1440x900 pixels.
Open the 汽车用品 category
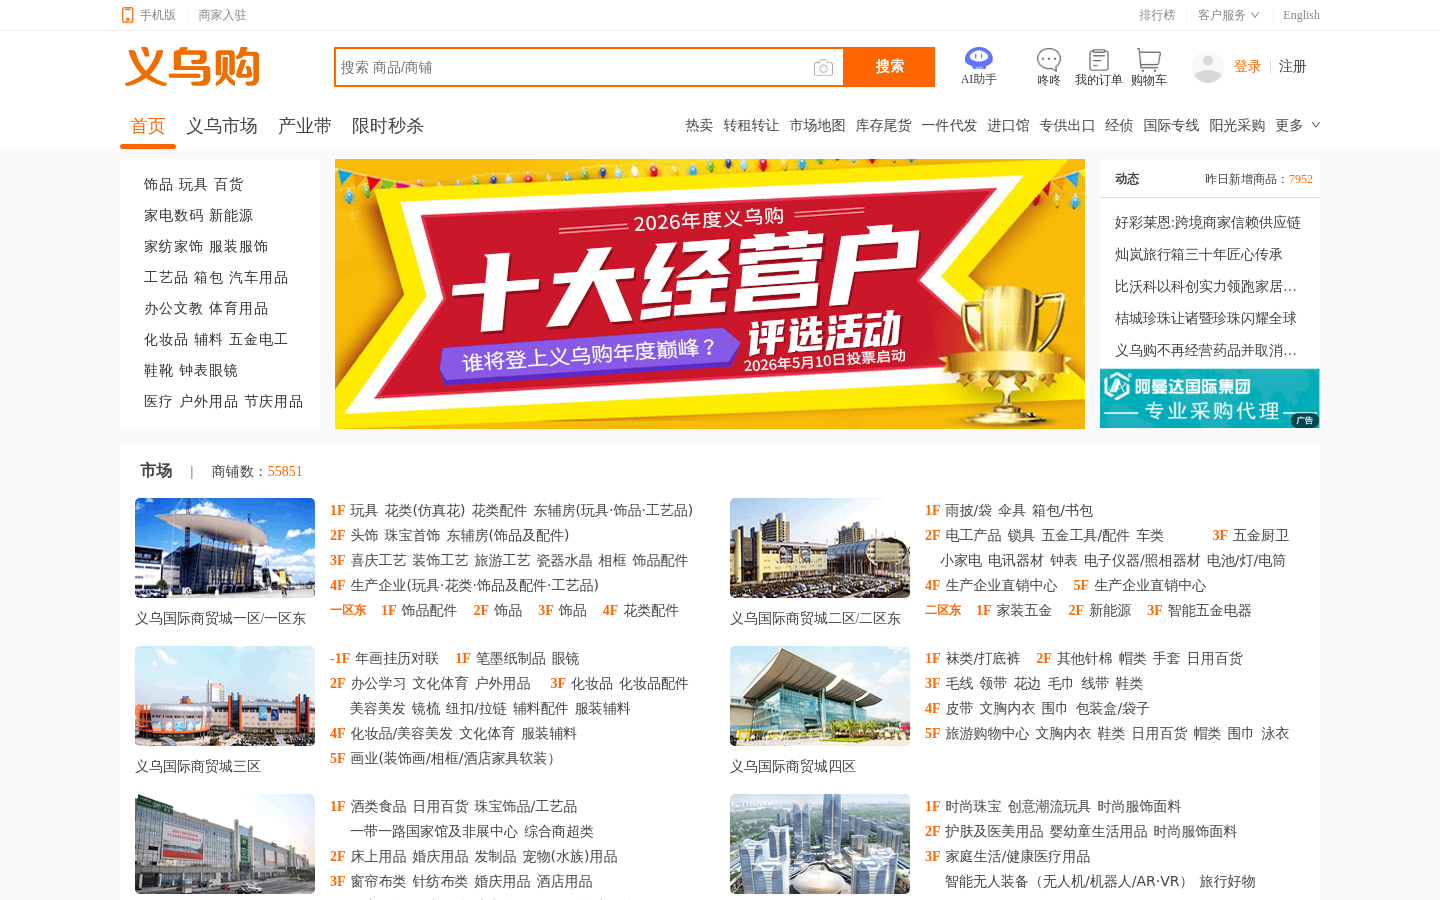(x=258, y=277)
